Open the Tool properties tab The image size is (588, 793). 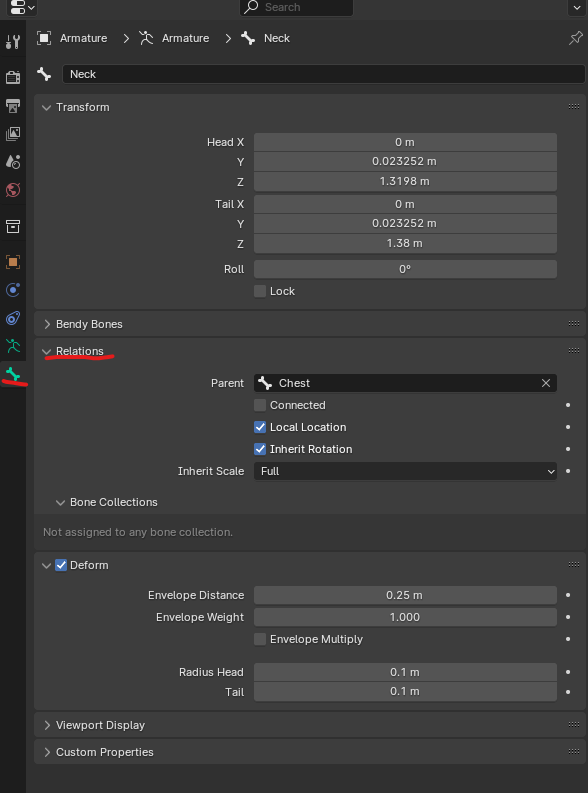click(13, 41)
